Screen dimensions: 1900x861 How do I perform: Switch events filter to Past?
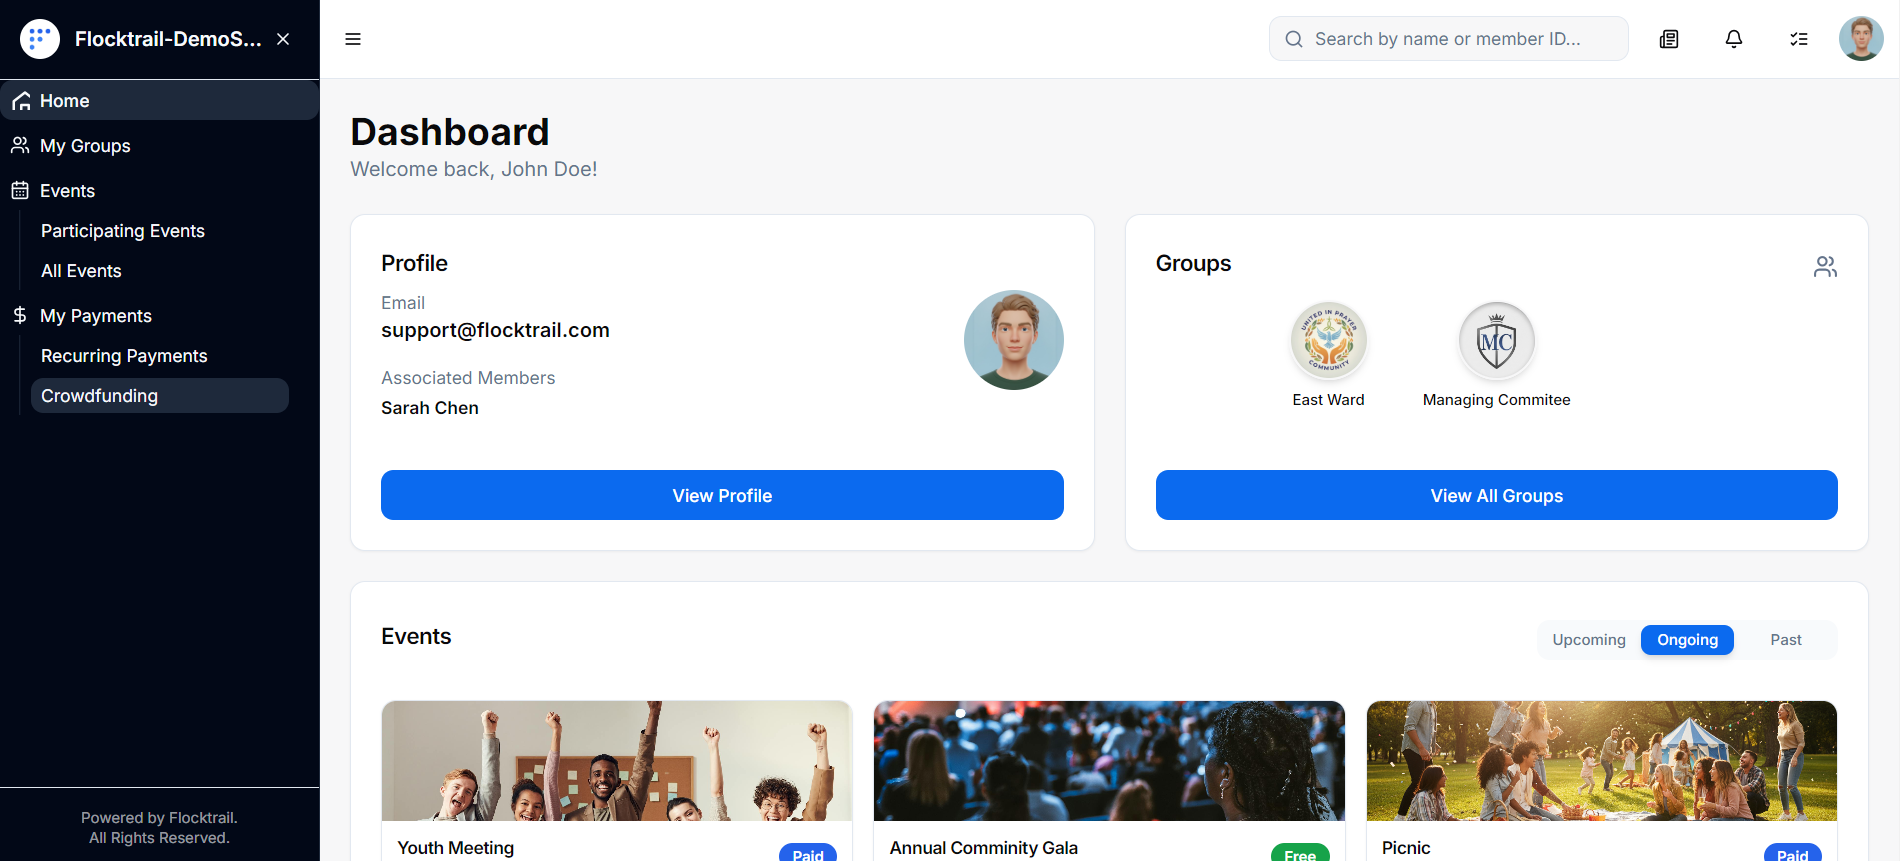click(1786, 639)
